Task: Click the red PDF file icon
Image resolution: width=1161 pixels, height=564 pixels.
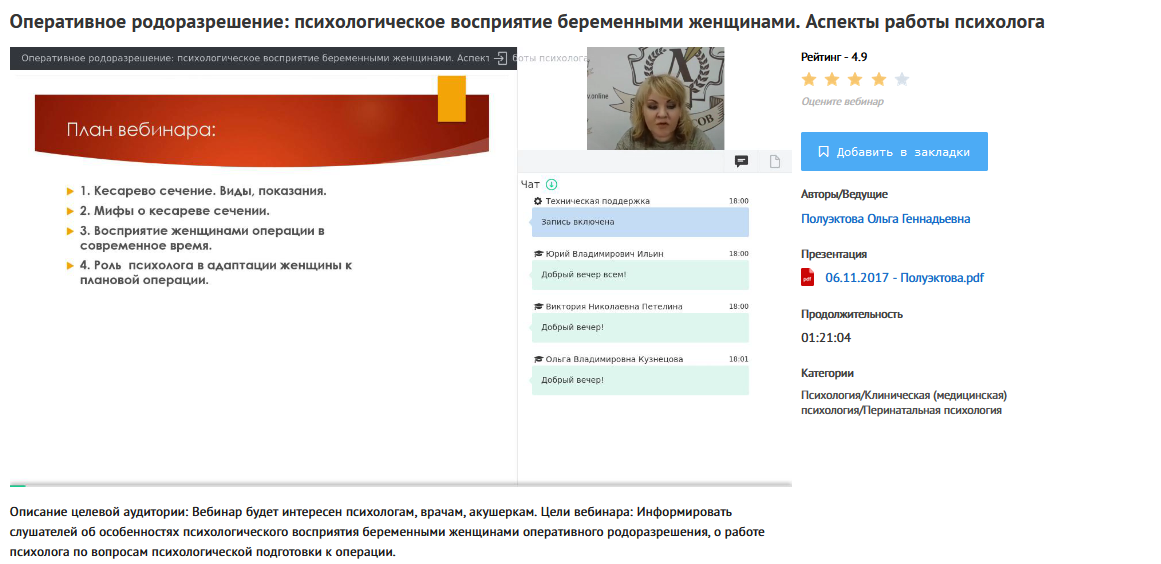Action: point(808,277)
